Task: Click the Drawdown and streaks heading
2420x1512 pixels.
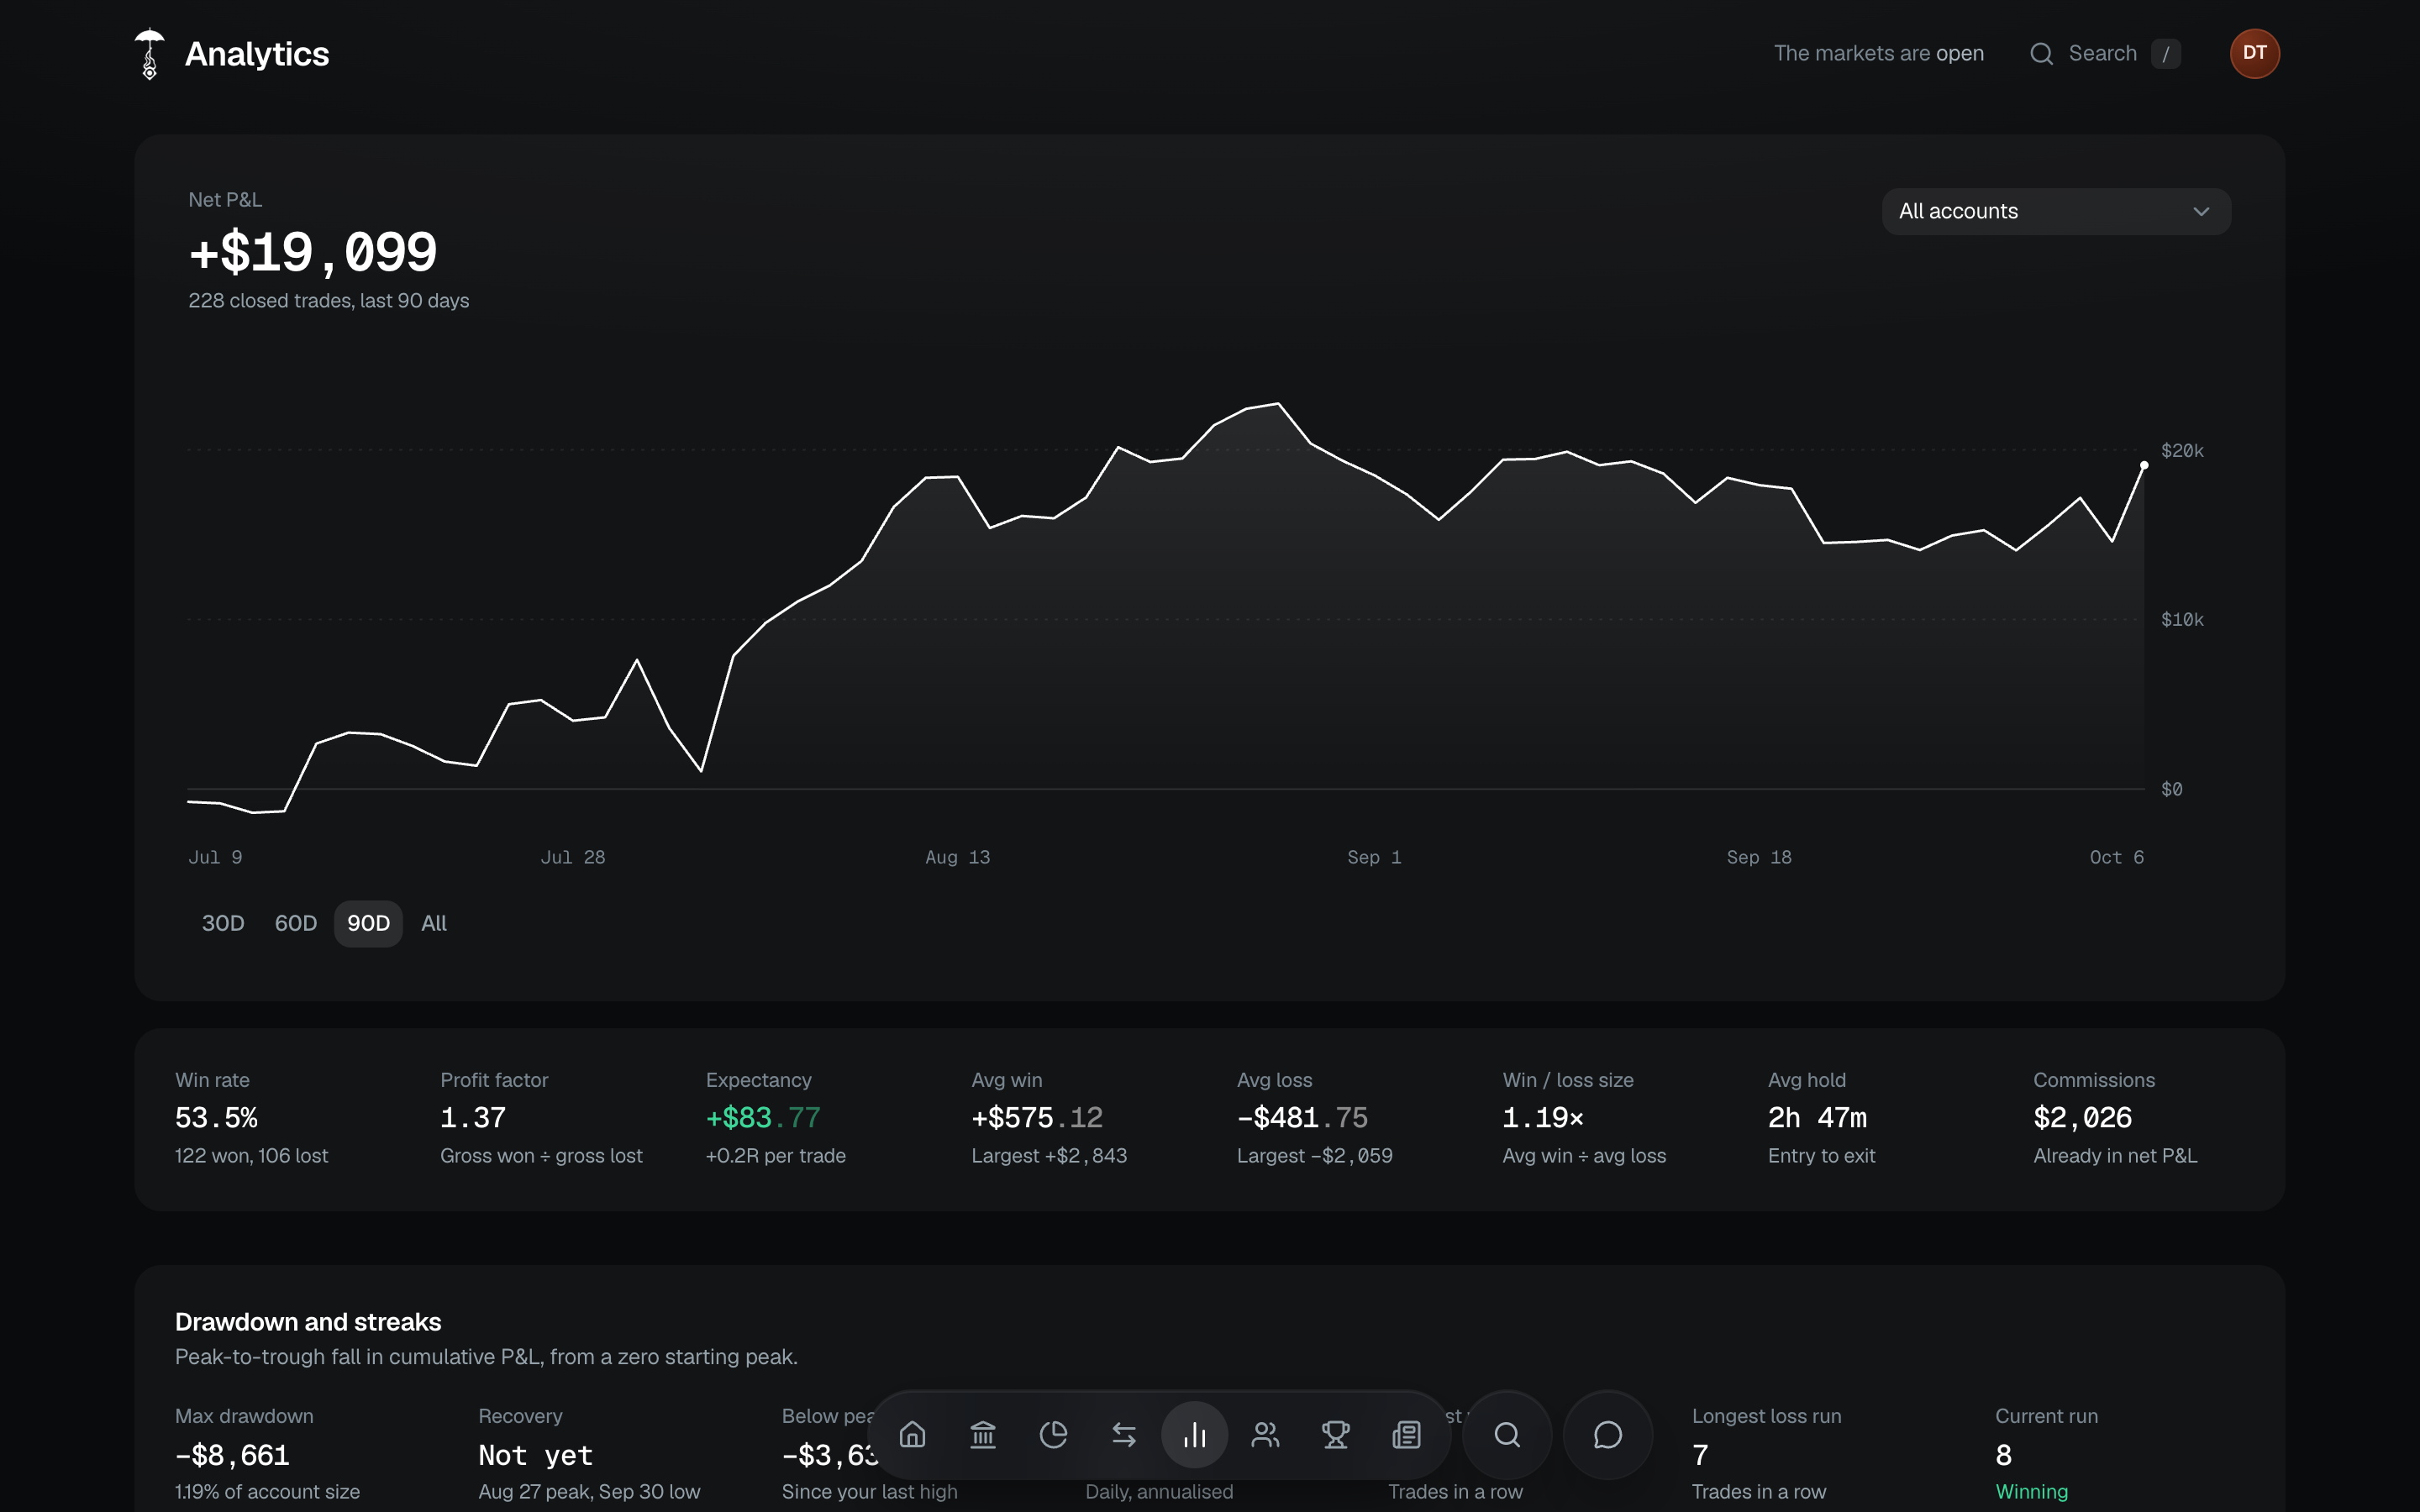Action: point(308,1322)
